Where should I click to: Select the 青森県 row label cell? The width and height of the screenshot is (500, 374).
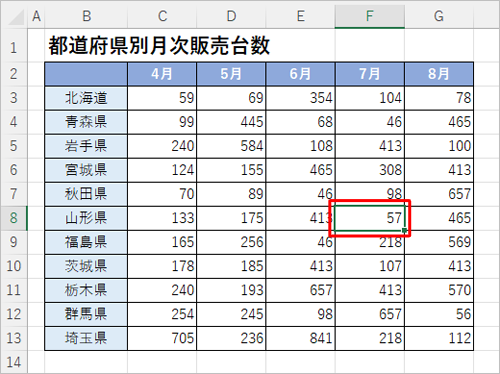pyautogui.click(x=86, y=122)
